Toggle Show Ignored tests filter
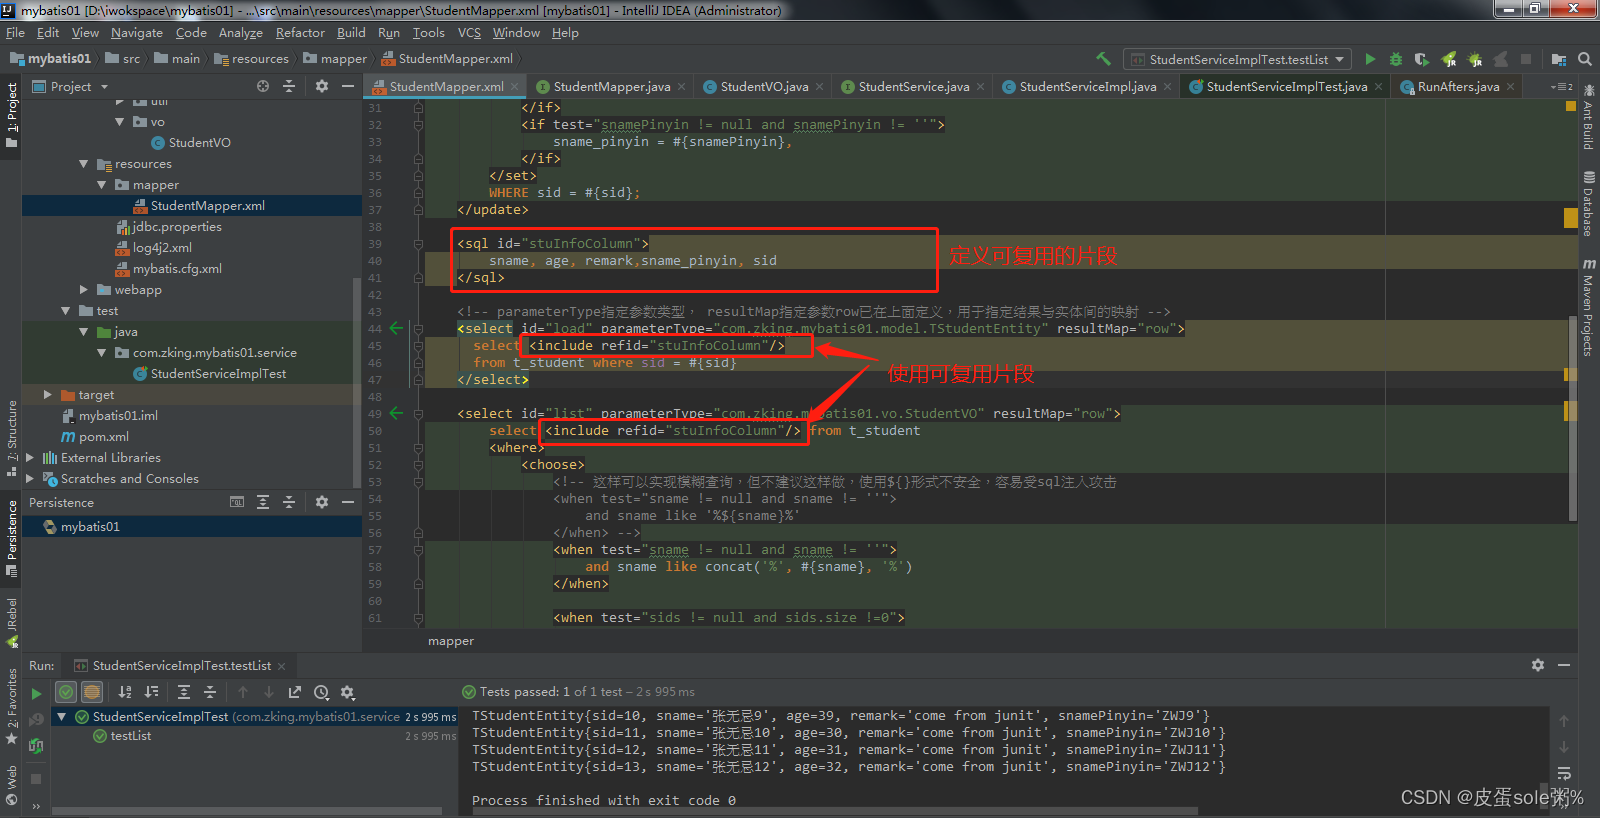Screen dimensions: 1600x818 click(92, 692)
